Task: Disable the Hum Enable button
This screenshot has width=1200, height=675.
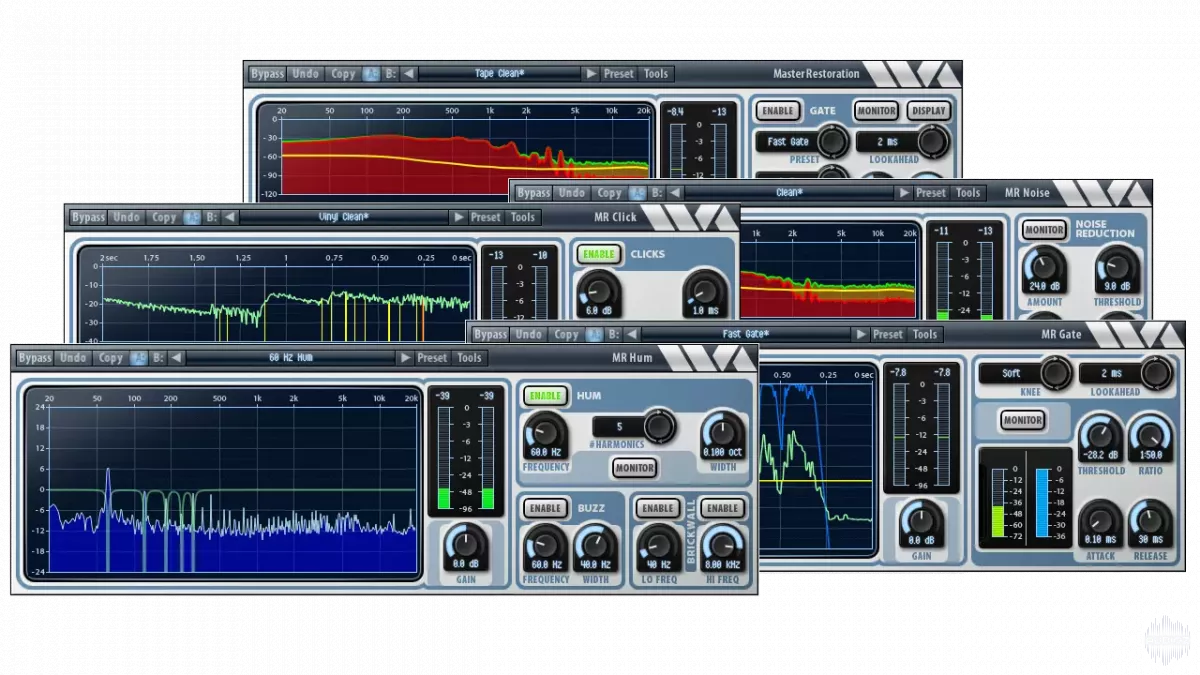Action: [x=545, y=395]
